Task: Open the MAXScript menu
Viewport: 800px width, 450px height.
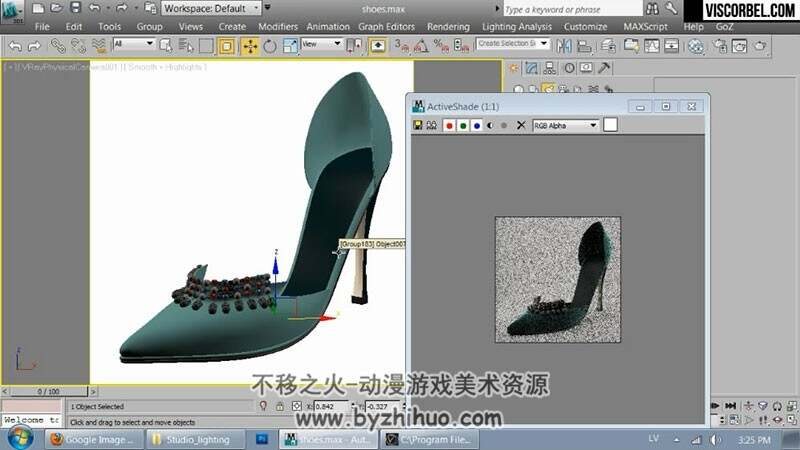Action: [x=645, y=27]
